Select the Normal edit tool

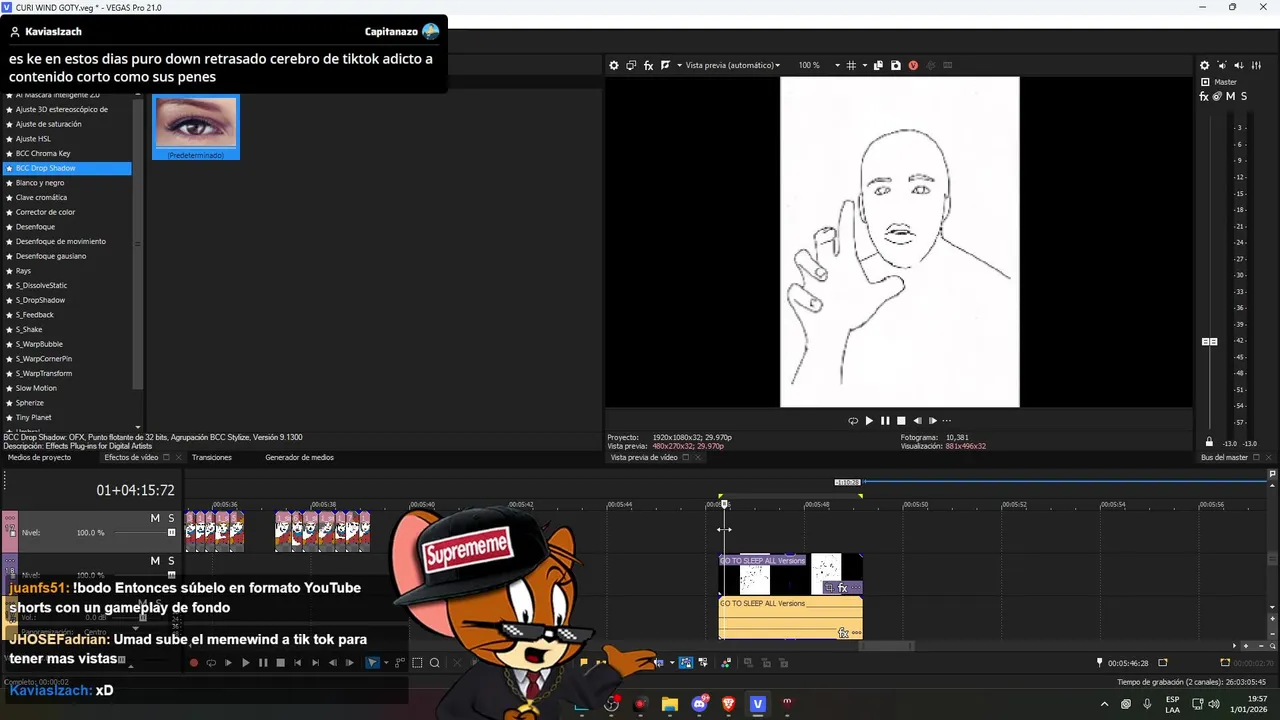tap(373, 663)
